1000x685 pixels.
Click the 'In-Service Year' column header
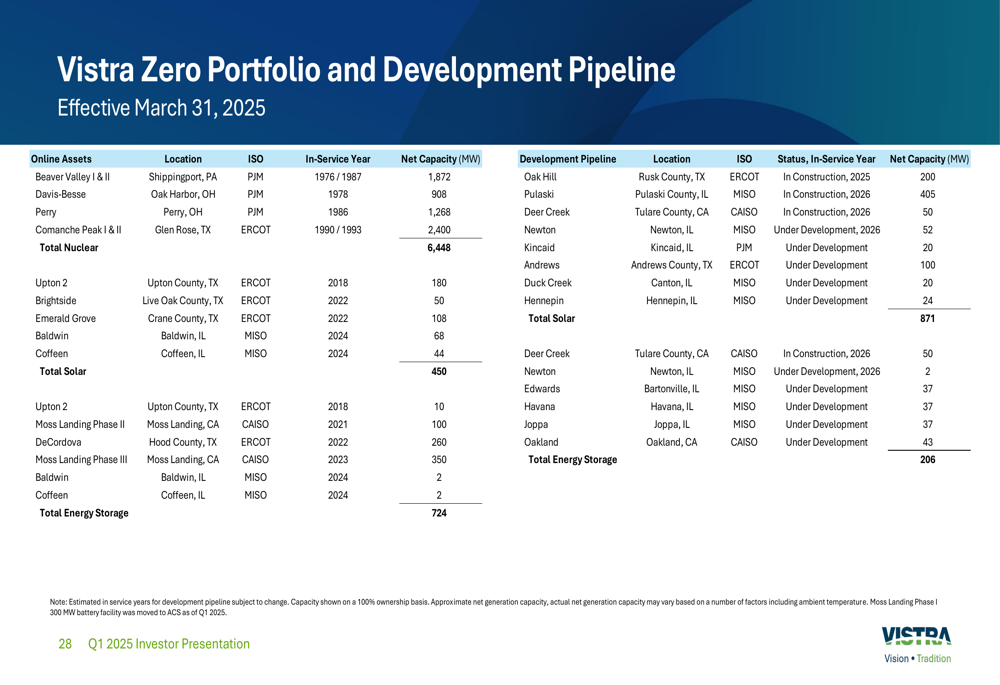click(337, 159)
